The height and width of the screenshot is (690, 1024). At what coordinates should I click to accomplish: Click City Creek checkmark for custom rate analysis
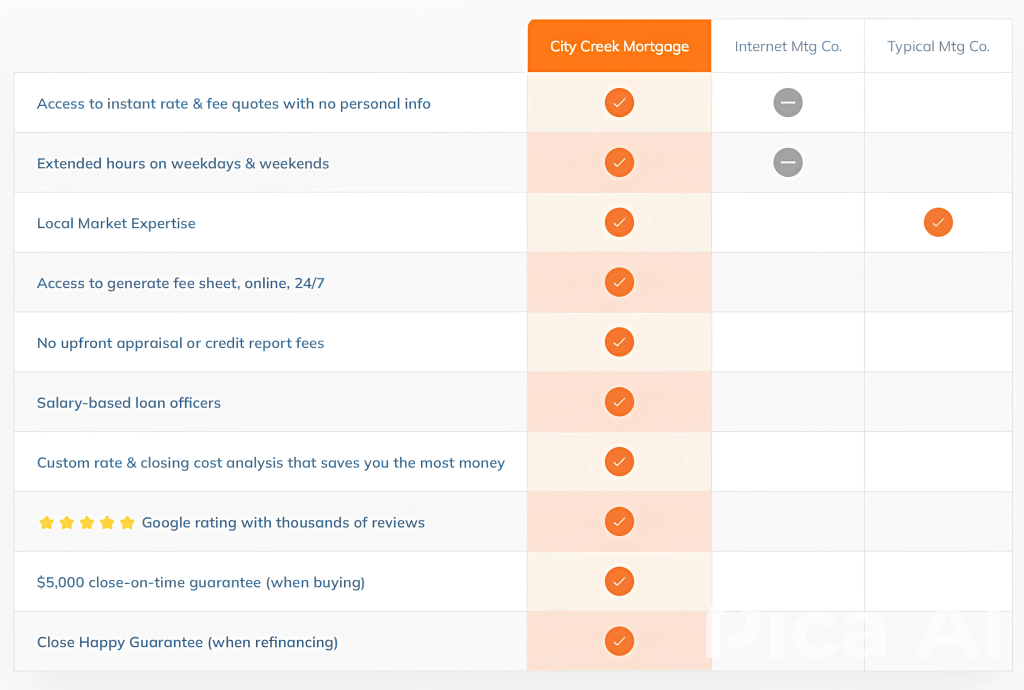pos(619,462)
